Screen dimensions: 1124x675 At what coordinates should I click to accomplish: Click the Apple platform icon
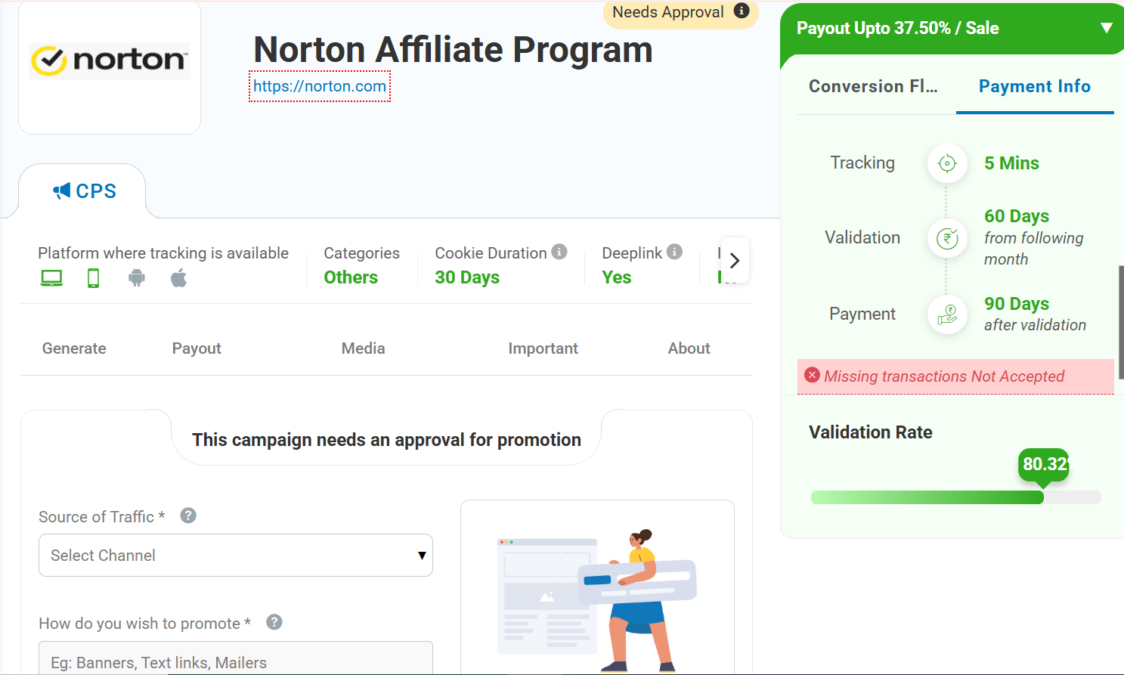click(x=179, y=278)
